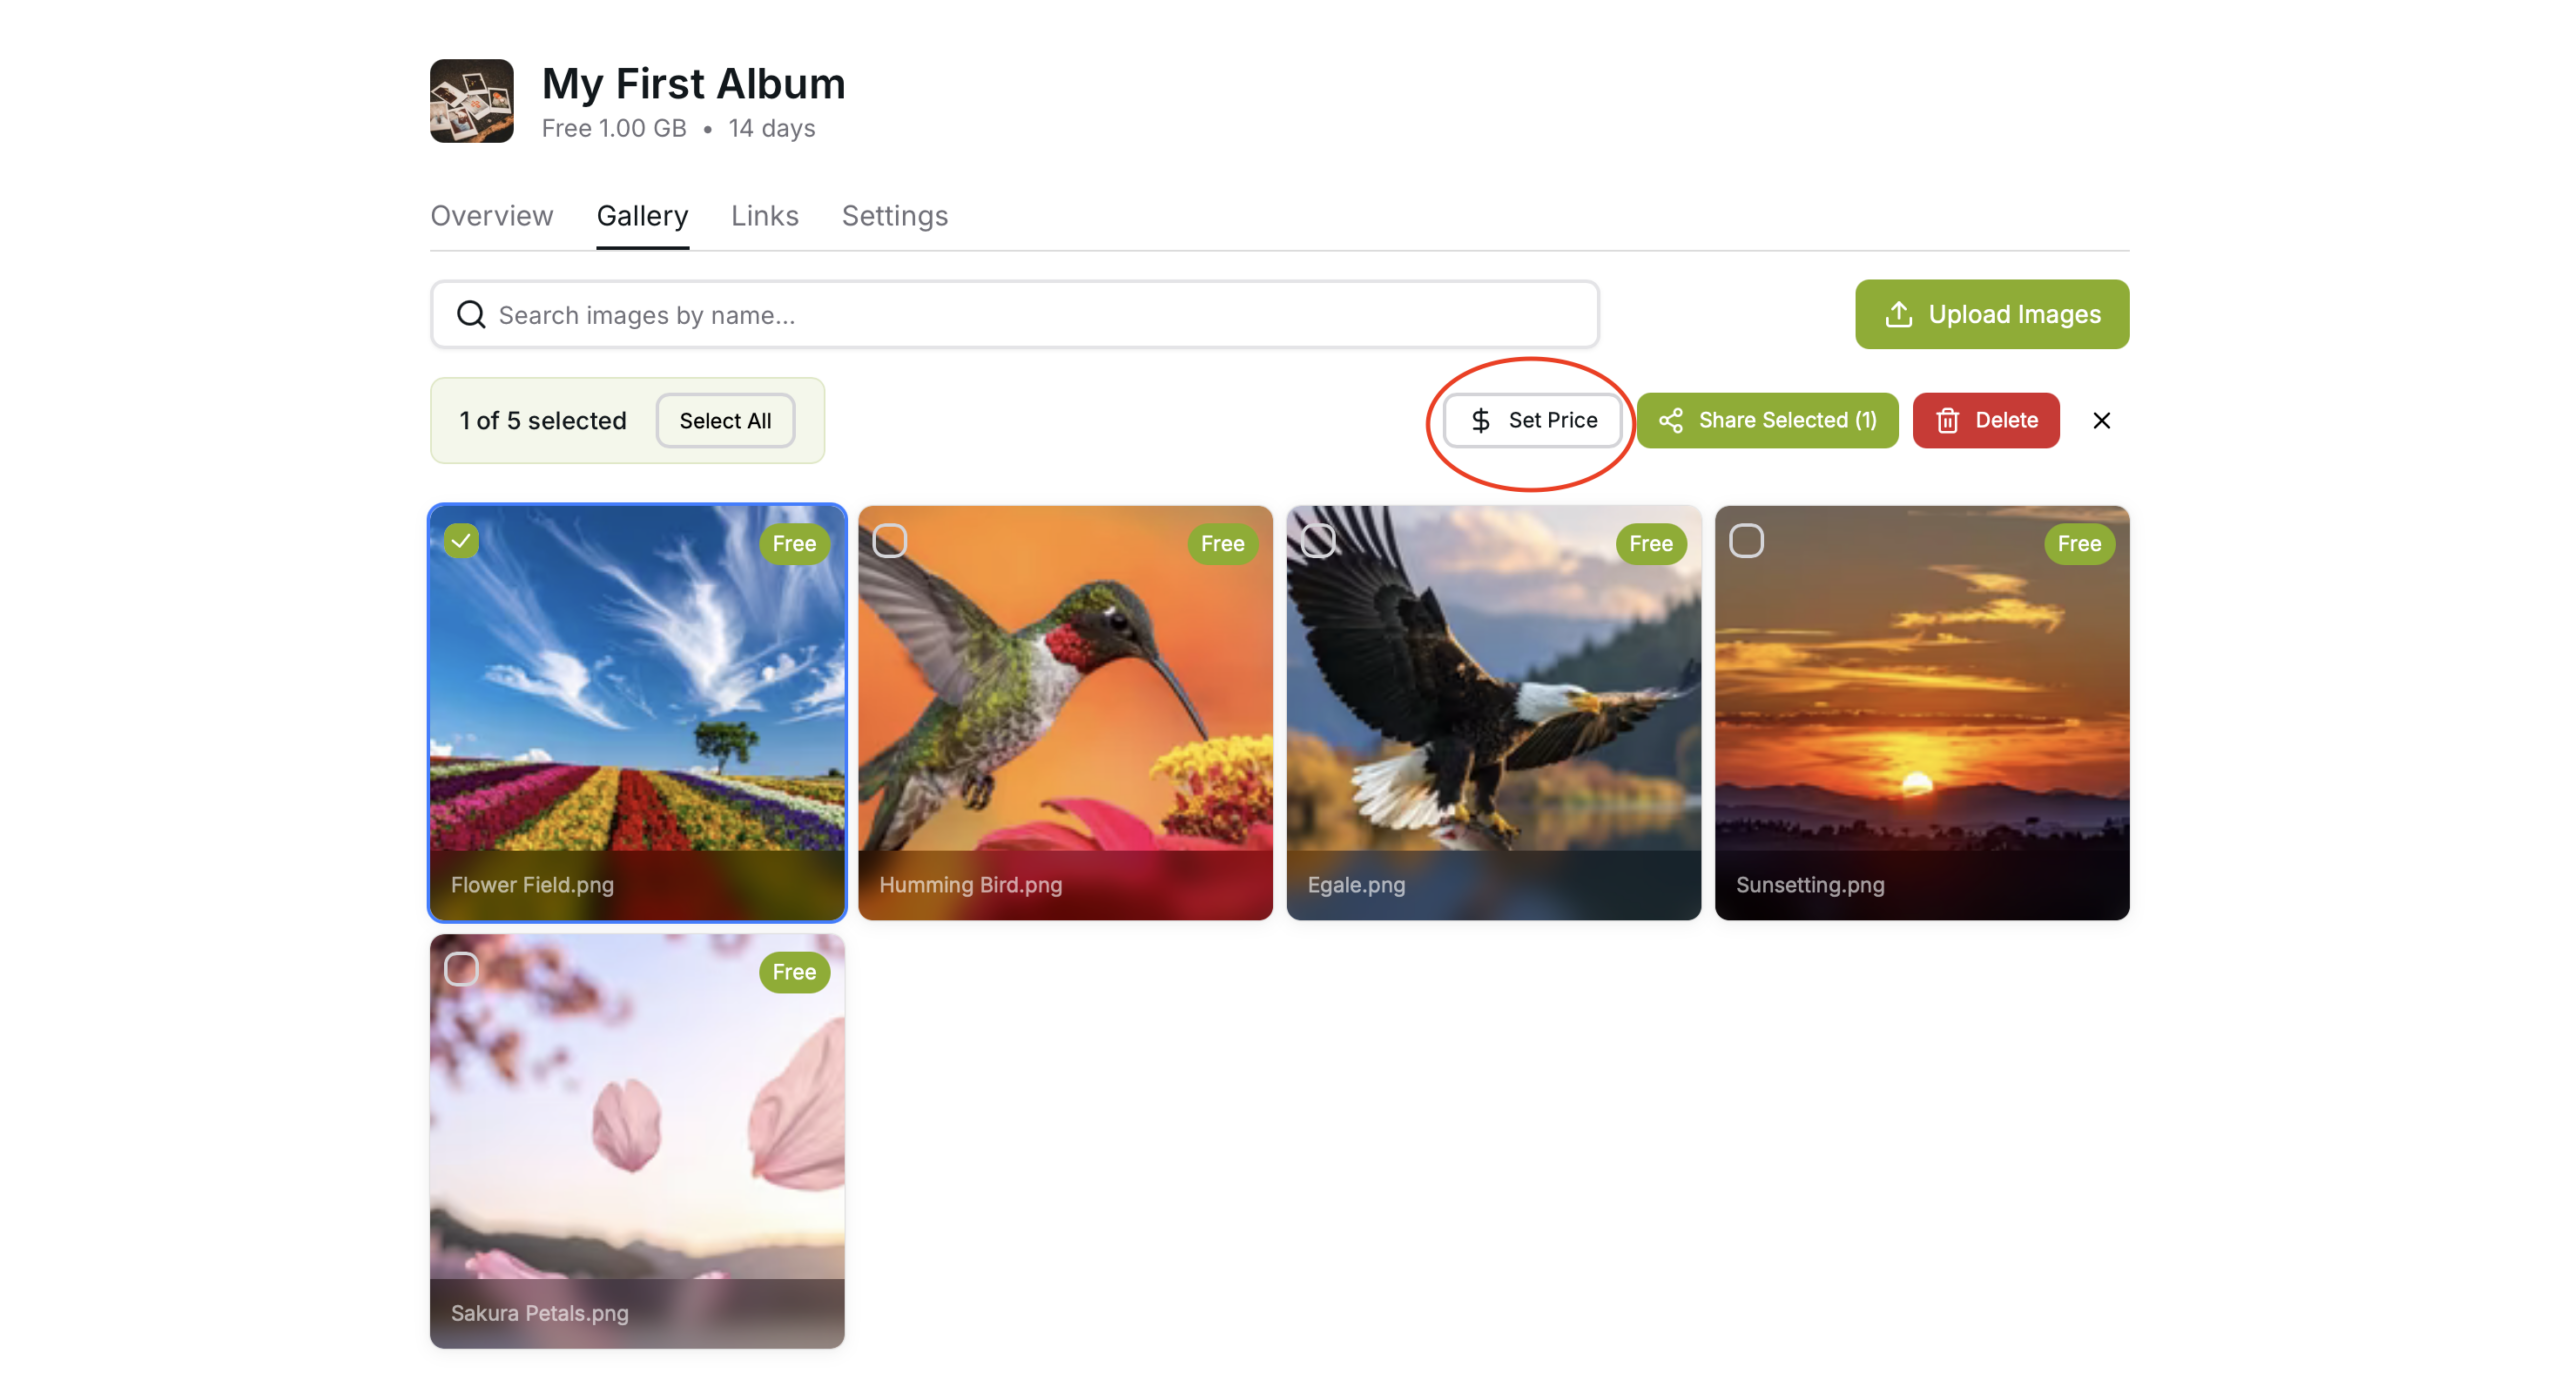Clear selection with the X icon
2560x1387 pixels.
(2101, 421)
